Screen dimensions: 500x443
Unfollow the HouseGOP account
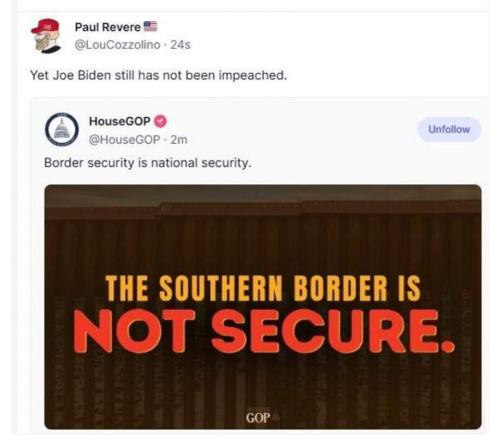(449, 129)
